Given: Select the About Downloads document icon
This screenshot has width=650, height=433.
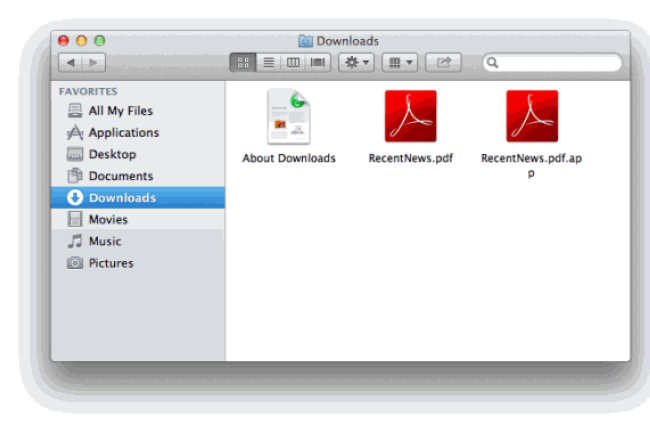Looking at the screenshot, I should pos(289,117).
